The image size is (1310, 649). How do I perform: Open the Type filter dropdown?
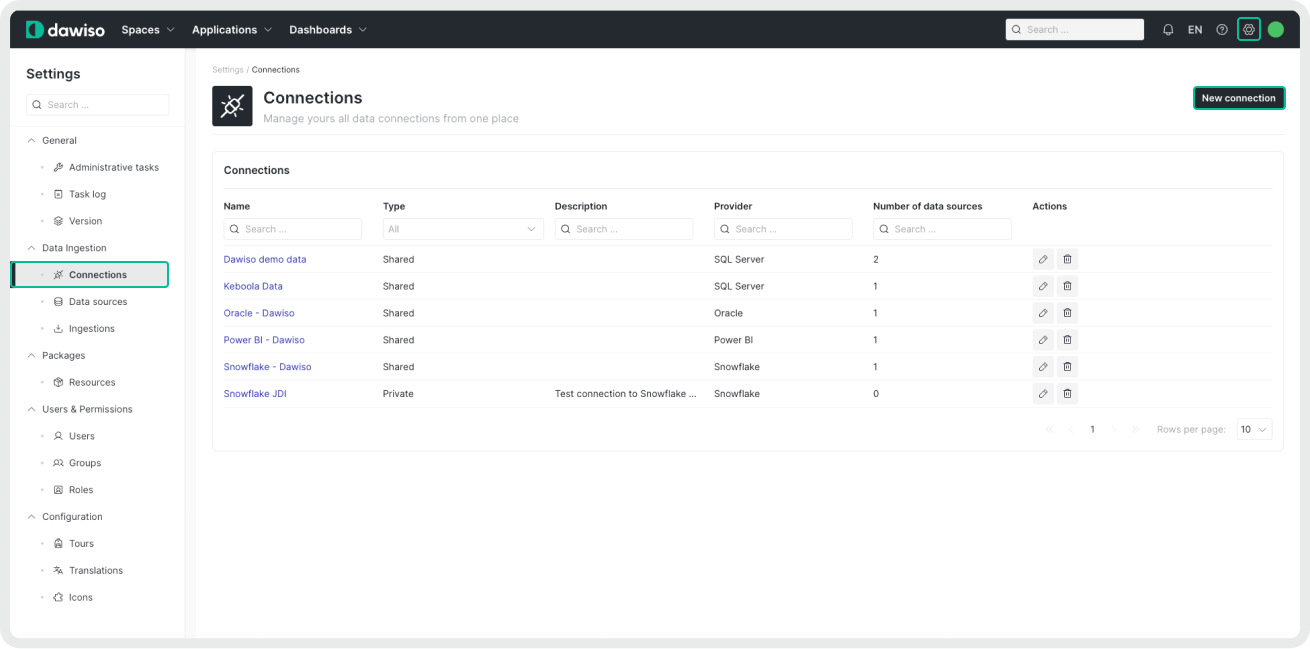(x=463, y=229)
